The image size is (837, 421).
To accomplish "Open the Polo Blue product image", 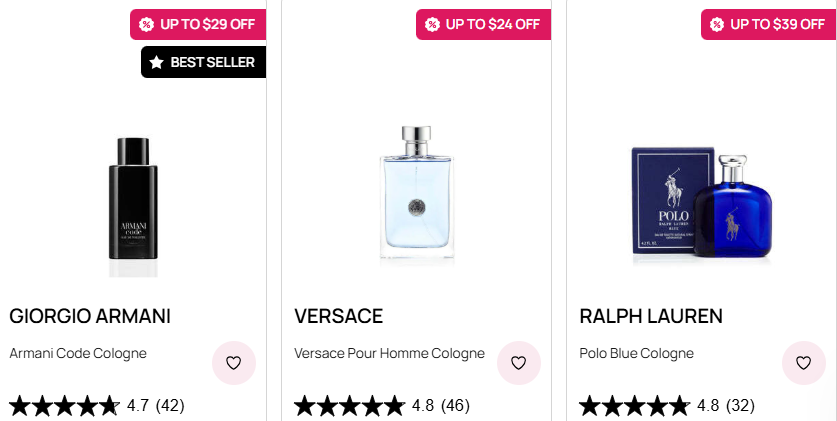I will point(703,205).
